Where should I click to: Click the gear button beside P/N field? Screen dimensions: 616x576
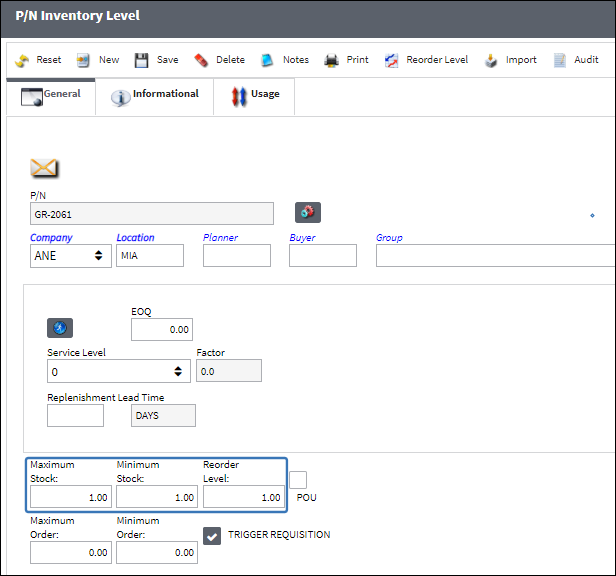click(x=308, y=213)
